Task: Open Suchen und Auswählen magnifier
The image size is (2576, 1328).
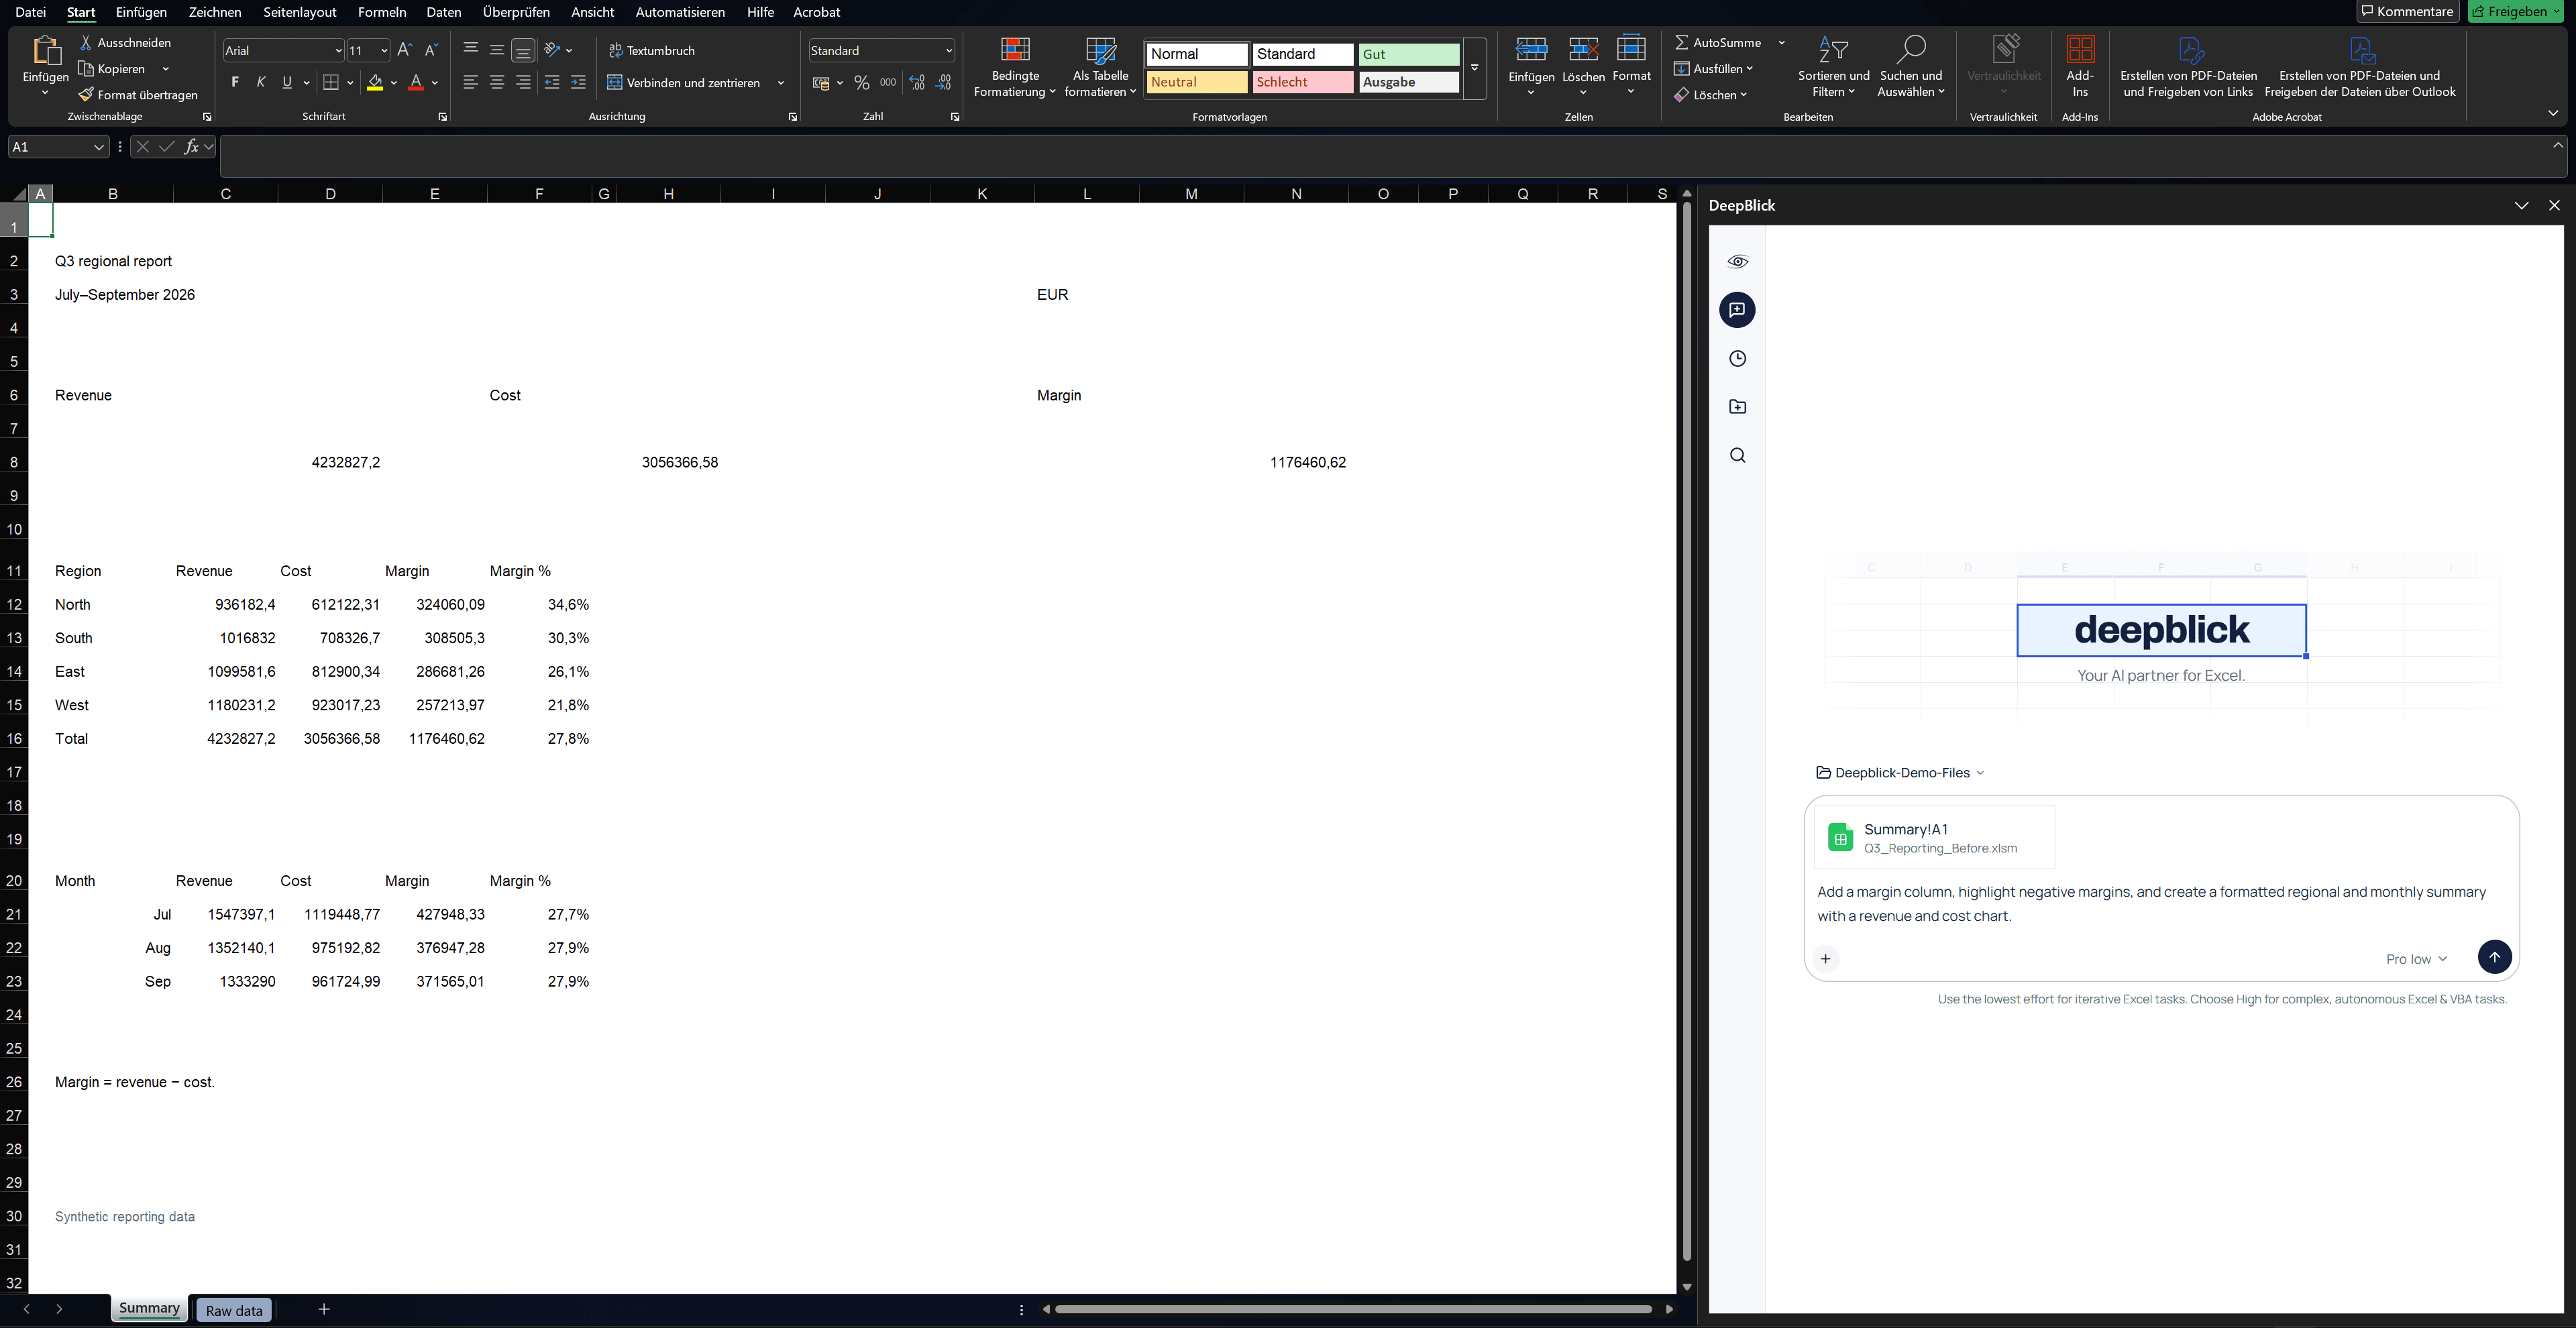Action: 1910,50
